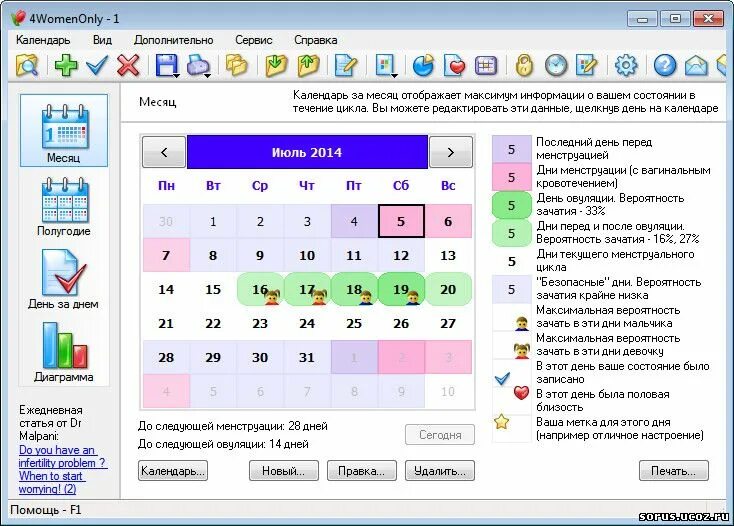This screenshot has height=526, width=734.
Task: Open settings with the gear icon
Action: [626, 65]
